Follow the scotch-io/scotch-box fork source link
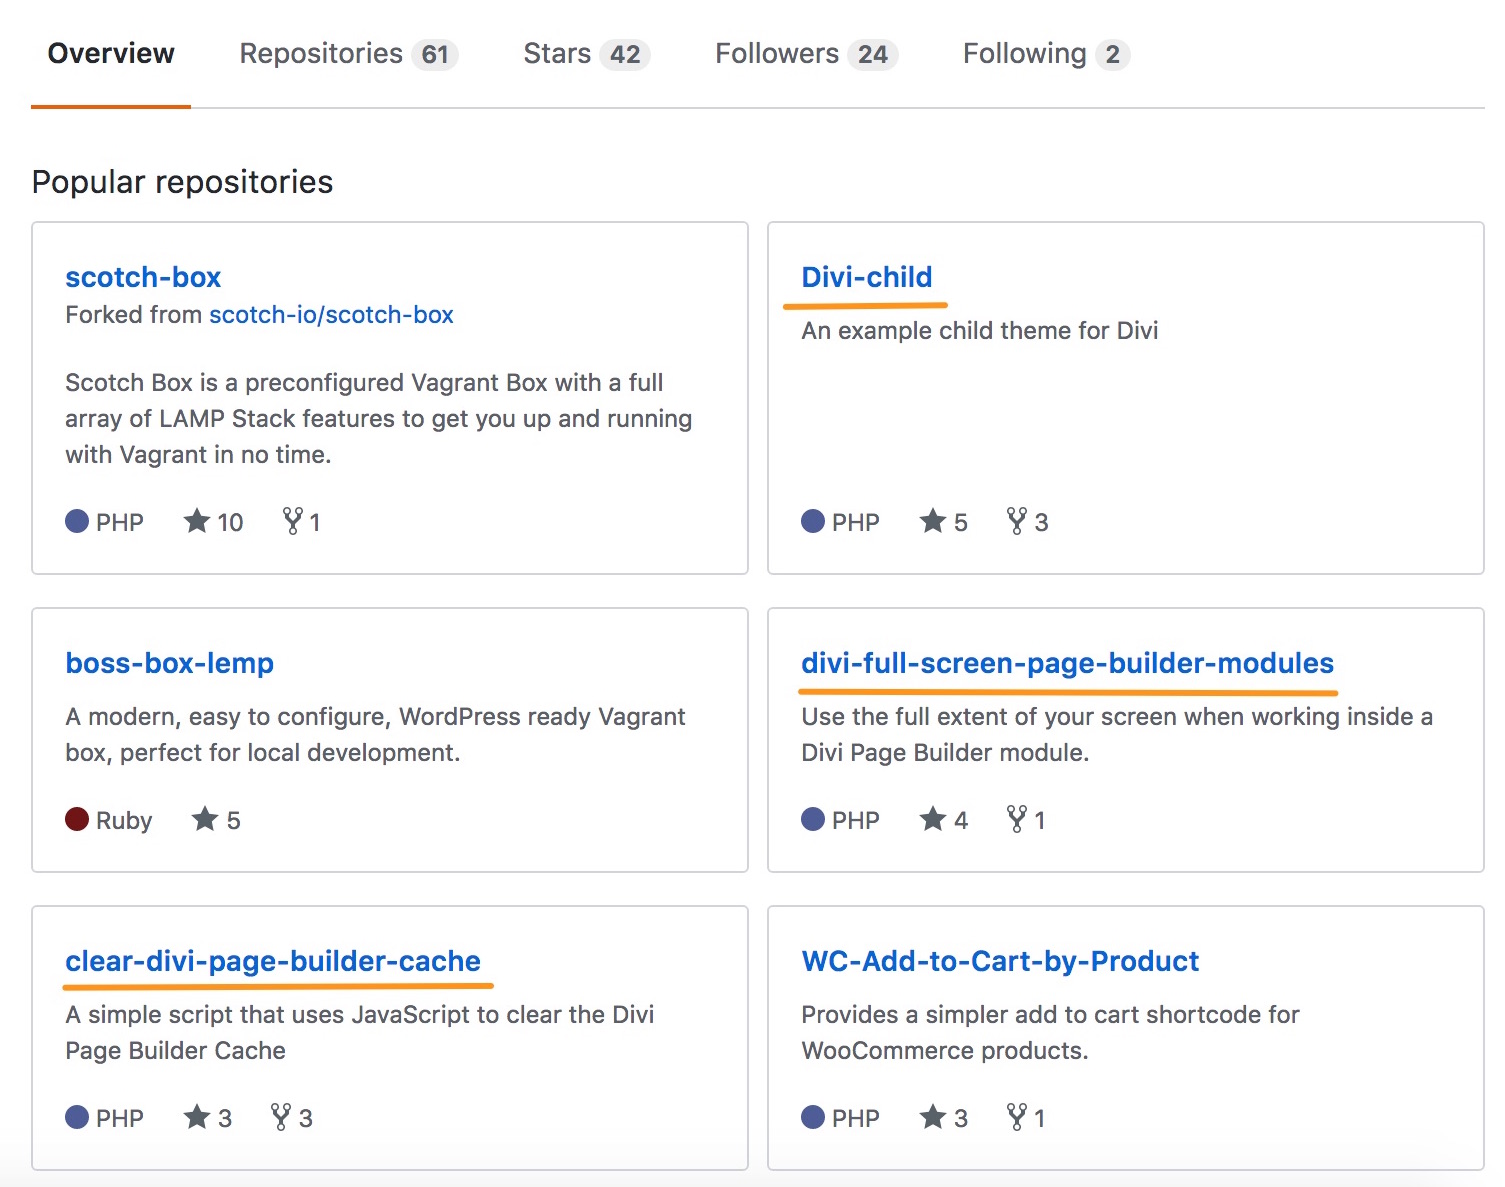1505x1187 pixels. coord(331,315)
